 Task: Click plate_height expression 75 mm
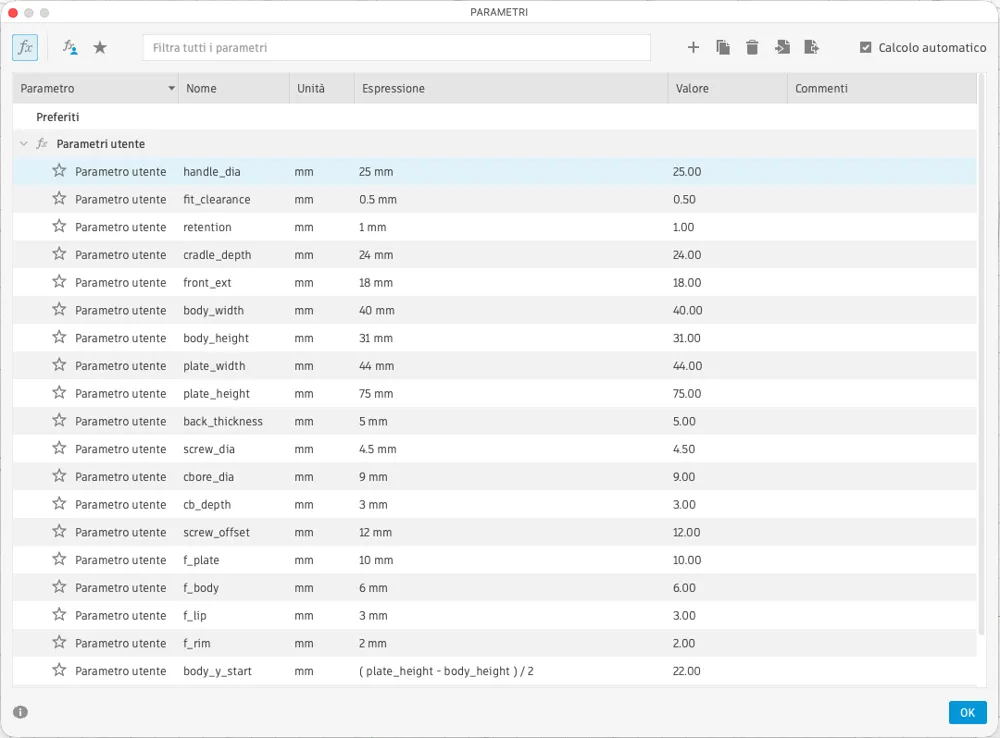coord(376,394)
